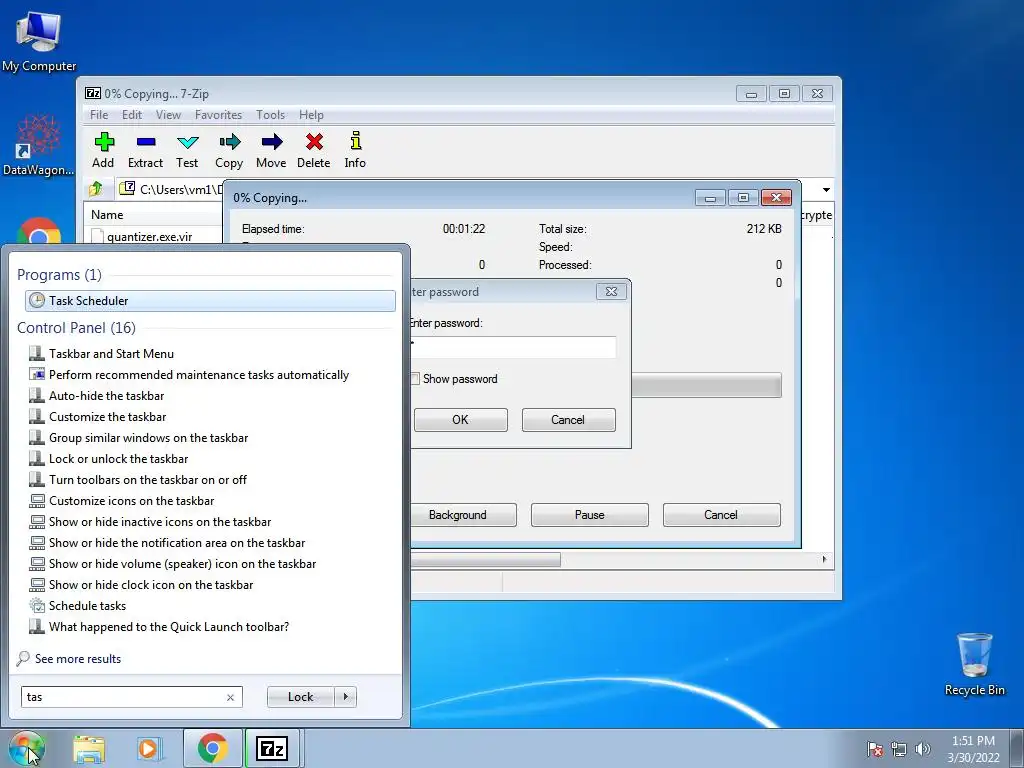
Task: Click the Info toolbar icon
Action: pos(355,150)
